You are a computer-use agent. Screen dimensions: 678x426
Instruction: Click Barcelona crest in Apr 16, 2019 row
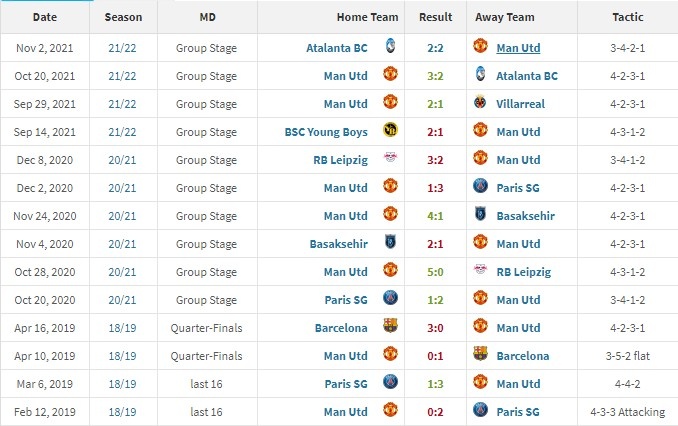point(390,325)
